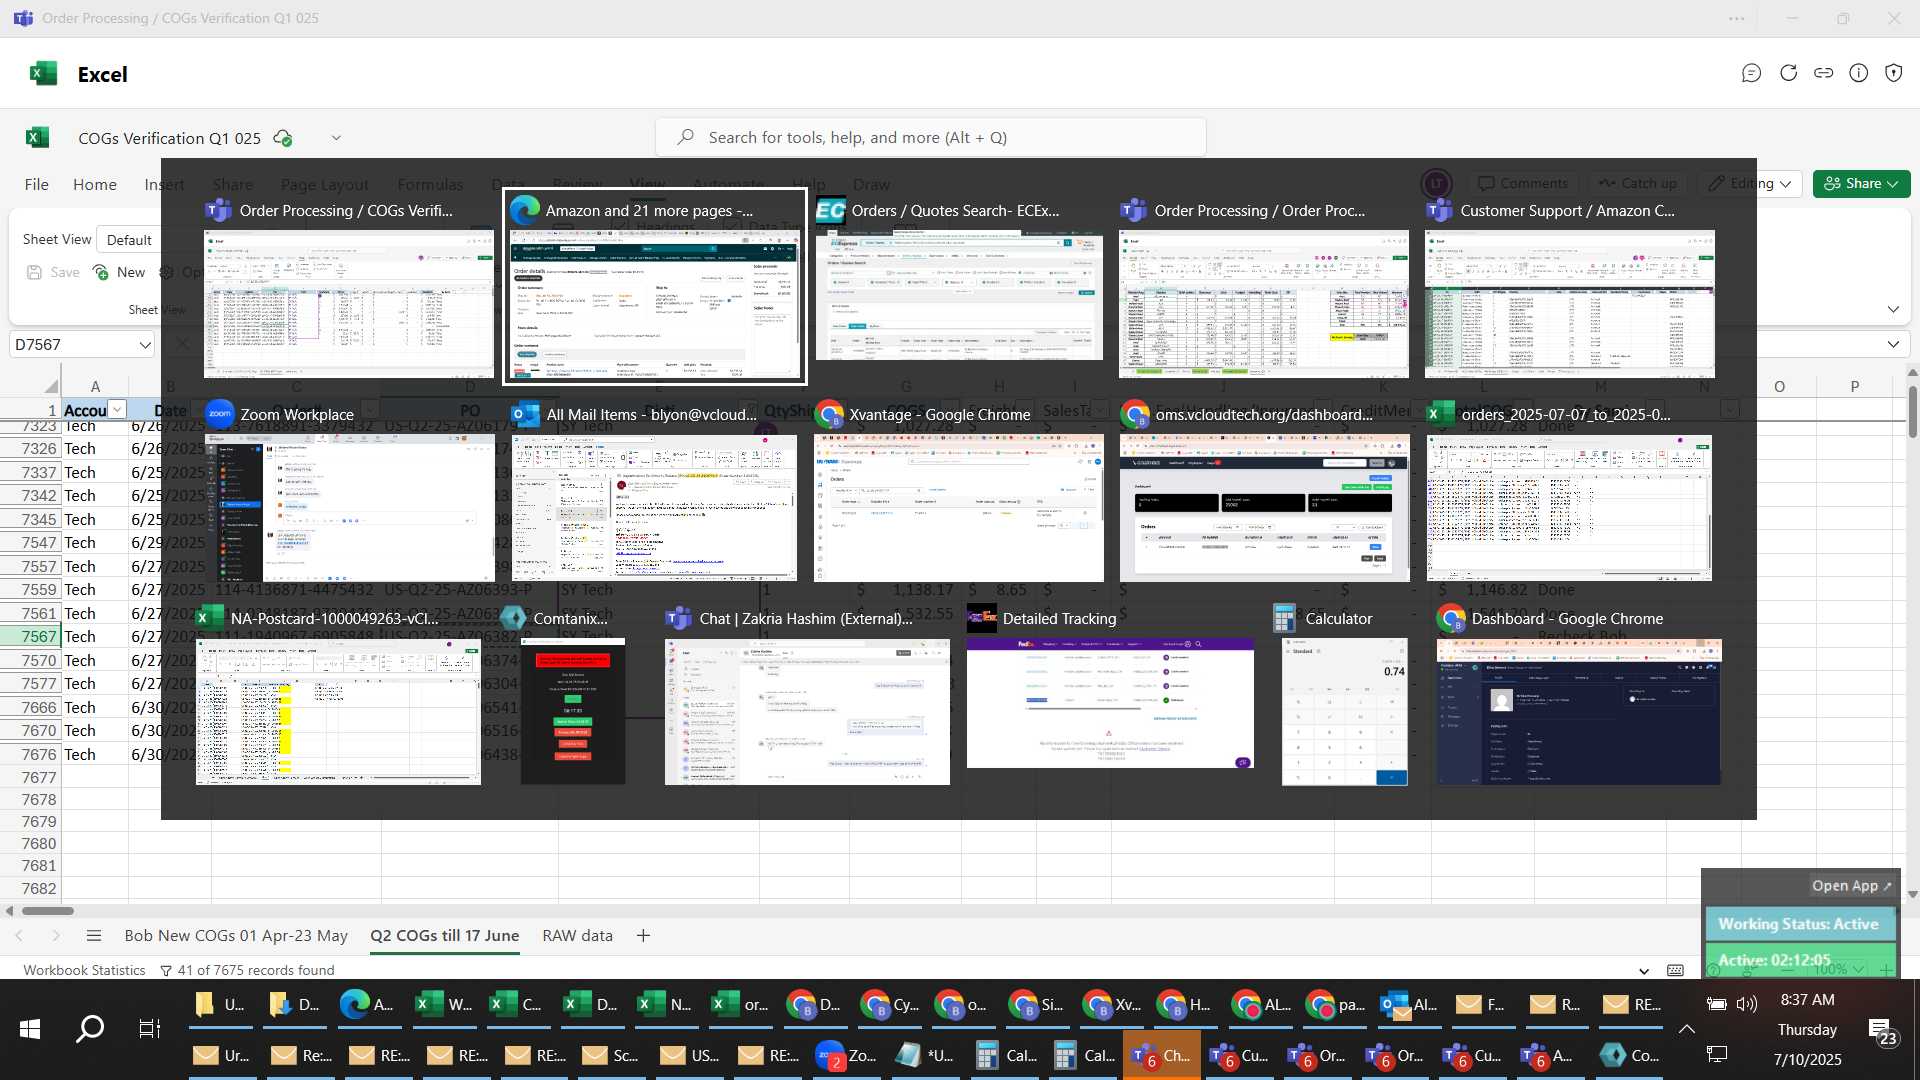The height and width of the screenshot is (1080, 1920).
Task: Open Task View on taskbar
Action: (149, 1029)
